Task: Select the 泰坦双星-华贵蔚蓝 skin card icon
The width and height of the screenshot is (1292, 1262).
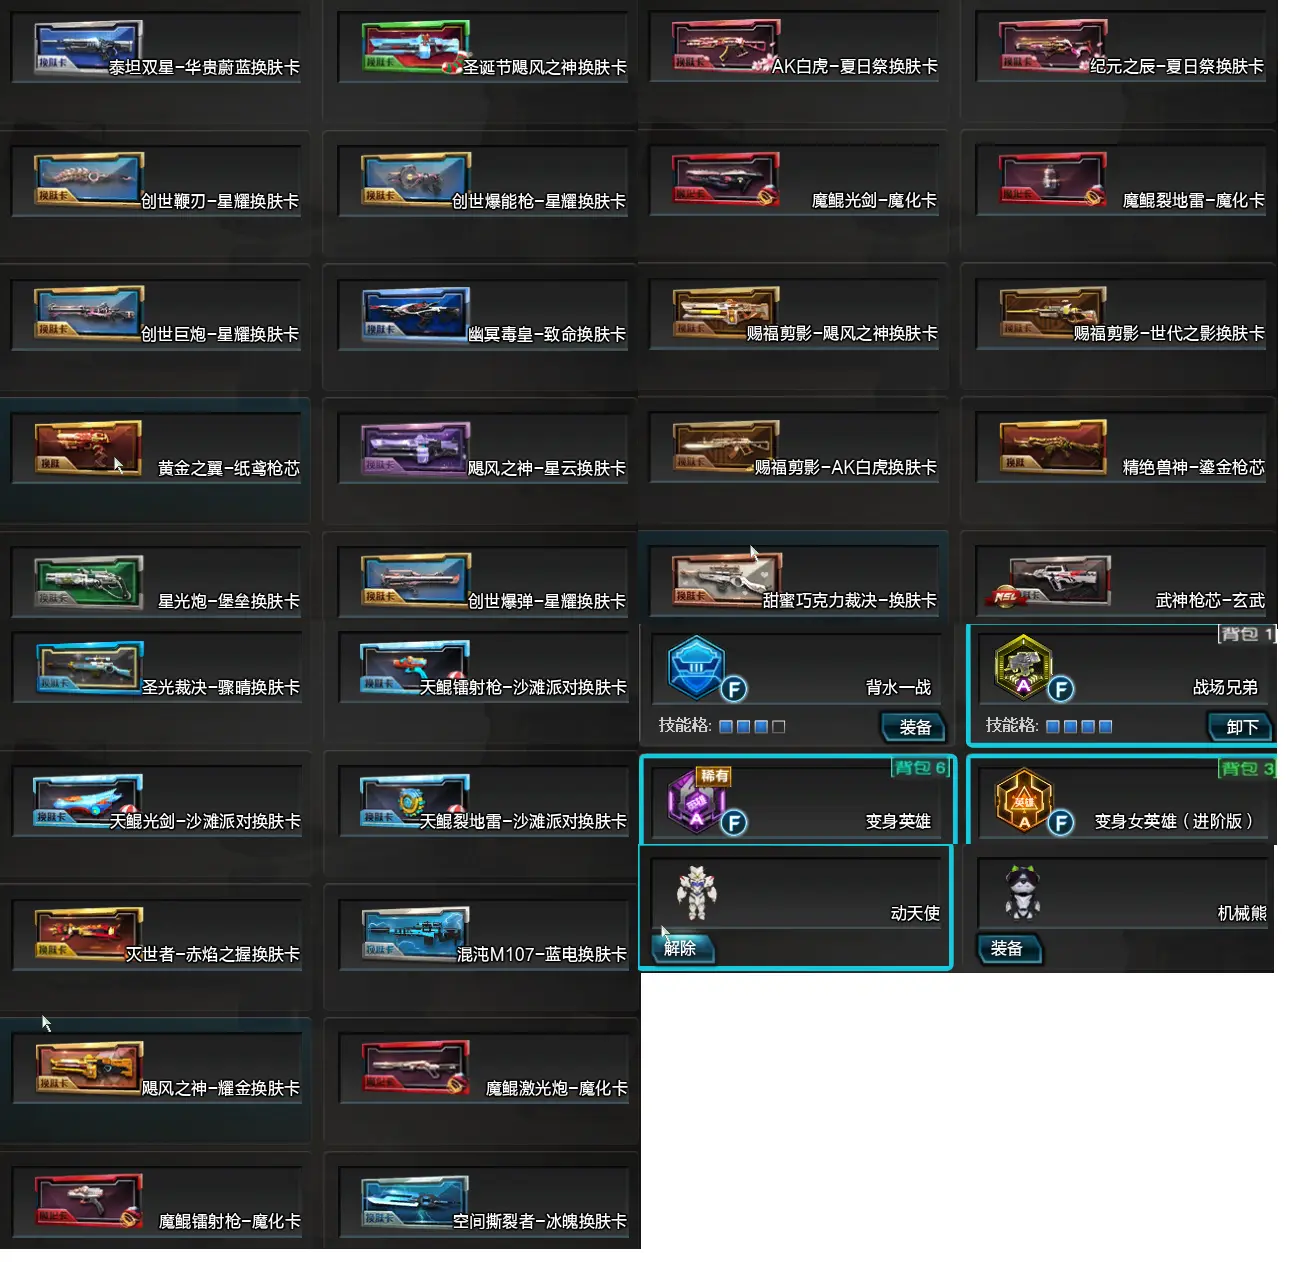Action: coord(88,47)
